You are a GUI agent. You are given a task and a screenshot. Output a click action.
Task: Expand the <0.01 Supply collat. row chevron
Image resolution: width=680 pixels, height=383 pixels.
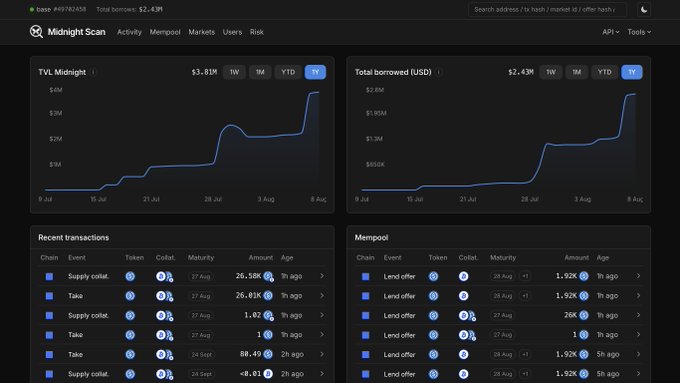click(322, 373)
